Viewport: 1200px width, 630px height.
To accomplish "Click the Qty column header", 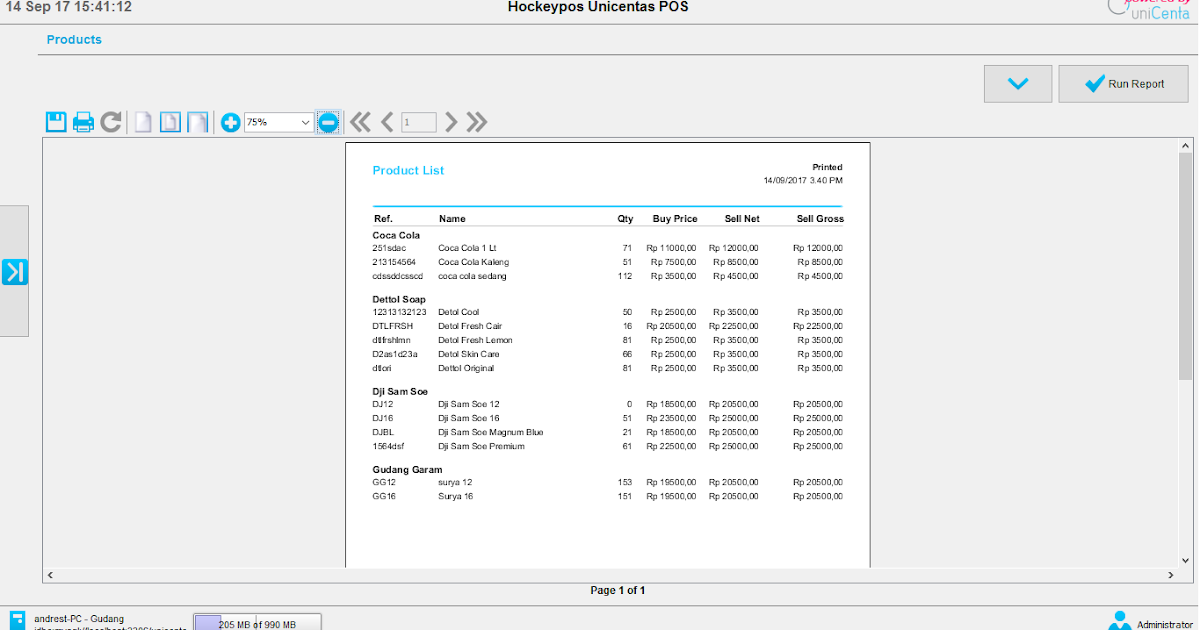I will pos(625,218).
